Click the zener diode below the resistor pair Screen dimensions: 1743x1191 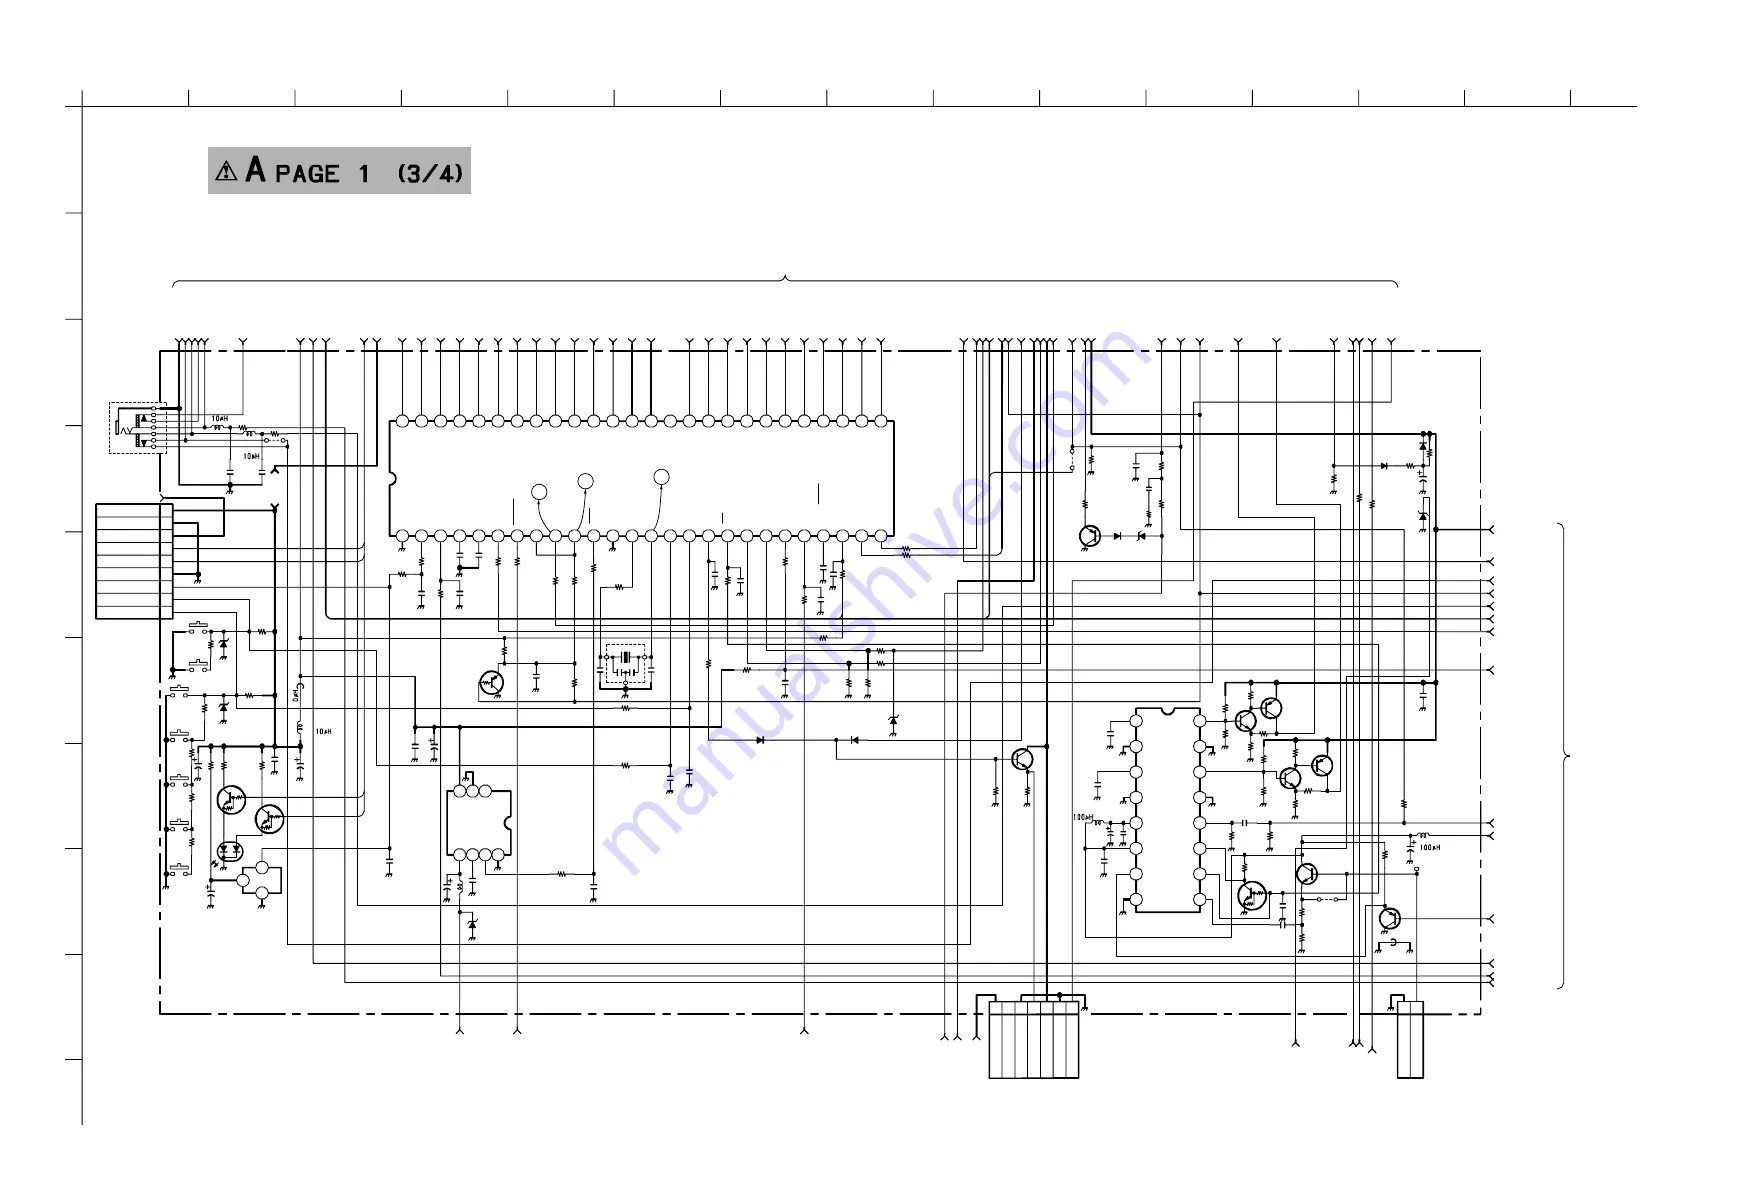tap(893, 720)
